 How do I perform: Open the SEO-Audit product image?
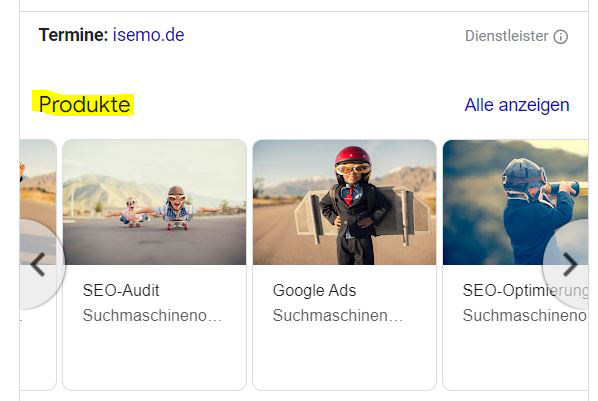click(x=154, y=202)
